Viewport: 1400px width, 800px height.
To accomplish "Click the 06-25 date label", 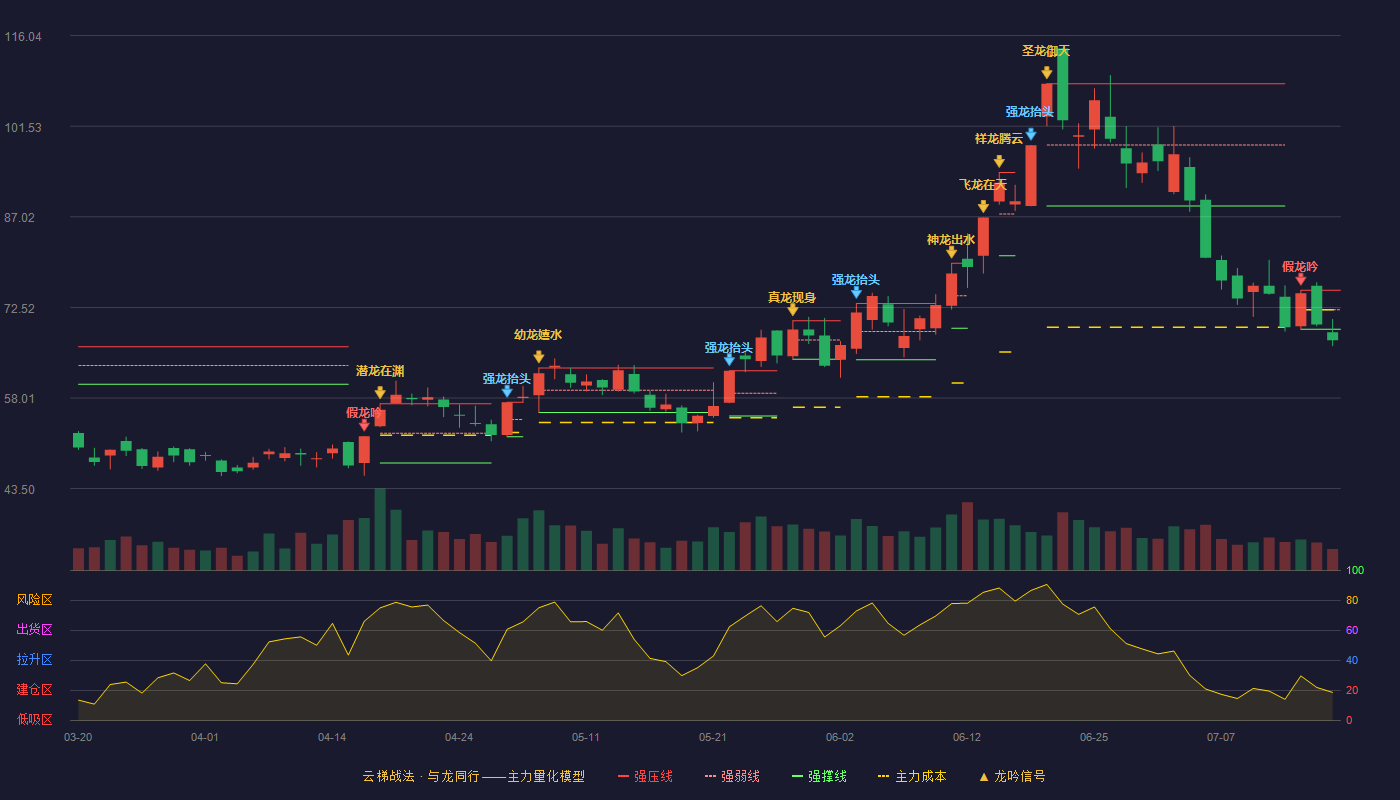I will pyautogui.click(x=1094, y=737).
